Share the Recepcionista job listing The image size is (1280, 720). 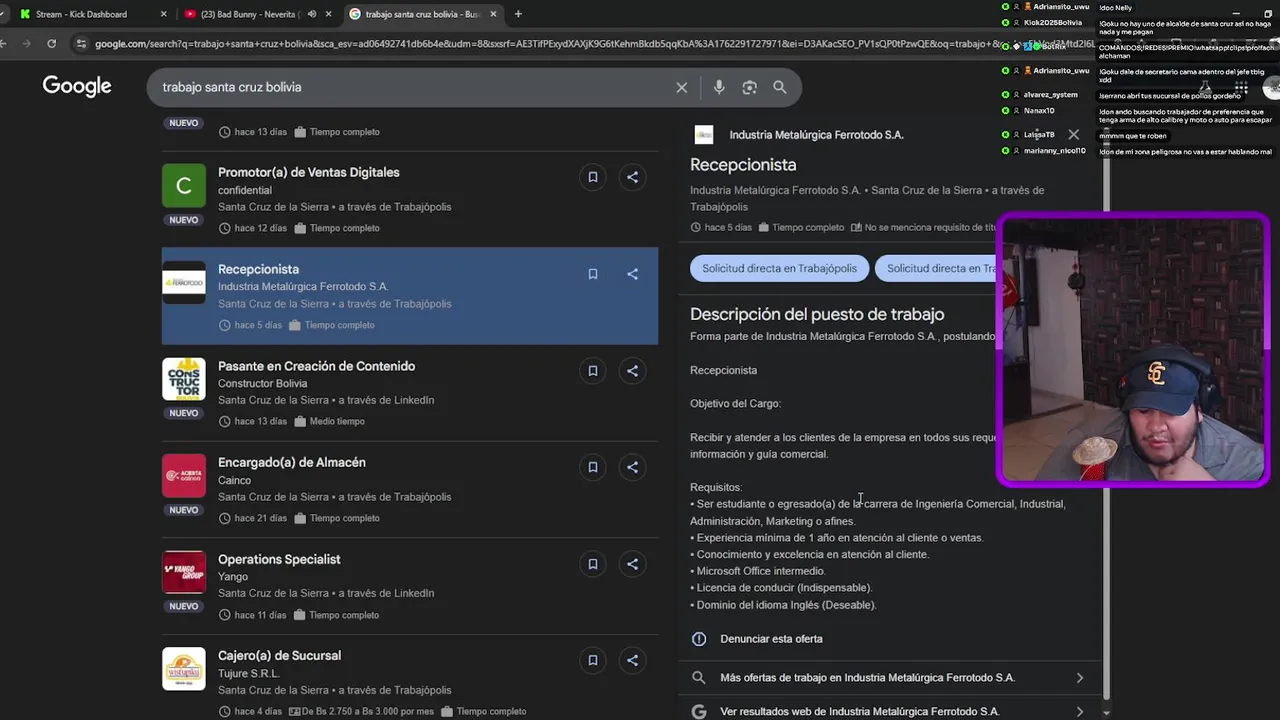click(x=633, y=274)
